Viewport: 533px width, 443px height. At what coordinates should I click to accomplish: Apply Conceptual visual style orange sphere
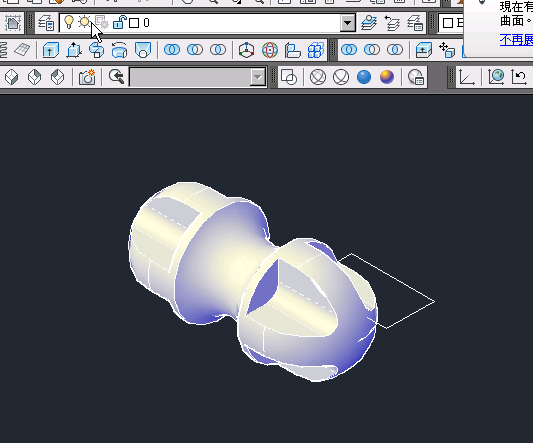387,77
